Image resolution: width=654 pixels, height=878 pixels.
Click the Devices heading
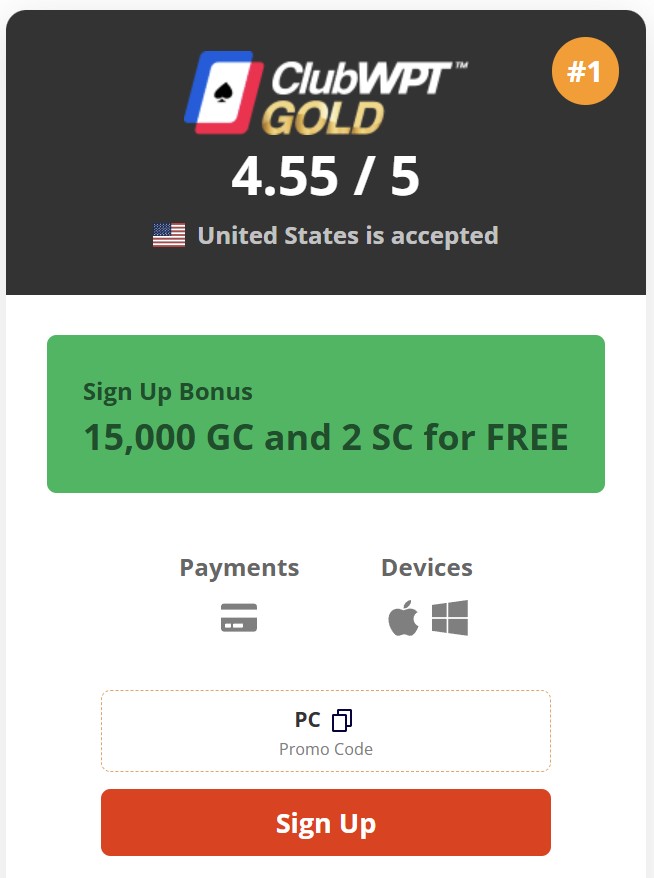coord(427,568)
